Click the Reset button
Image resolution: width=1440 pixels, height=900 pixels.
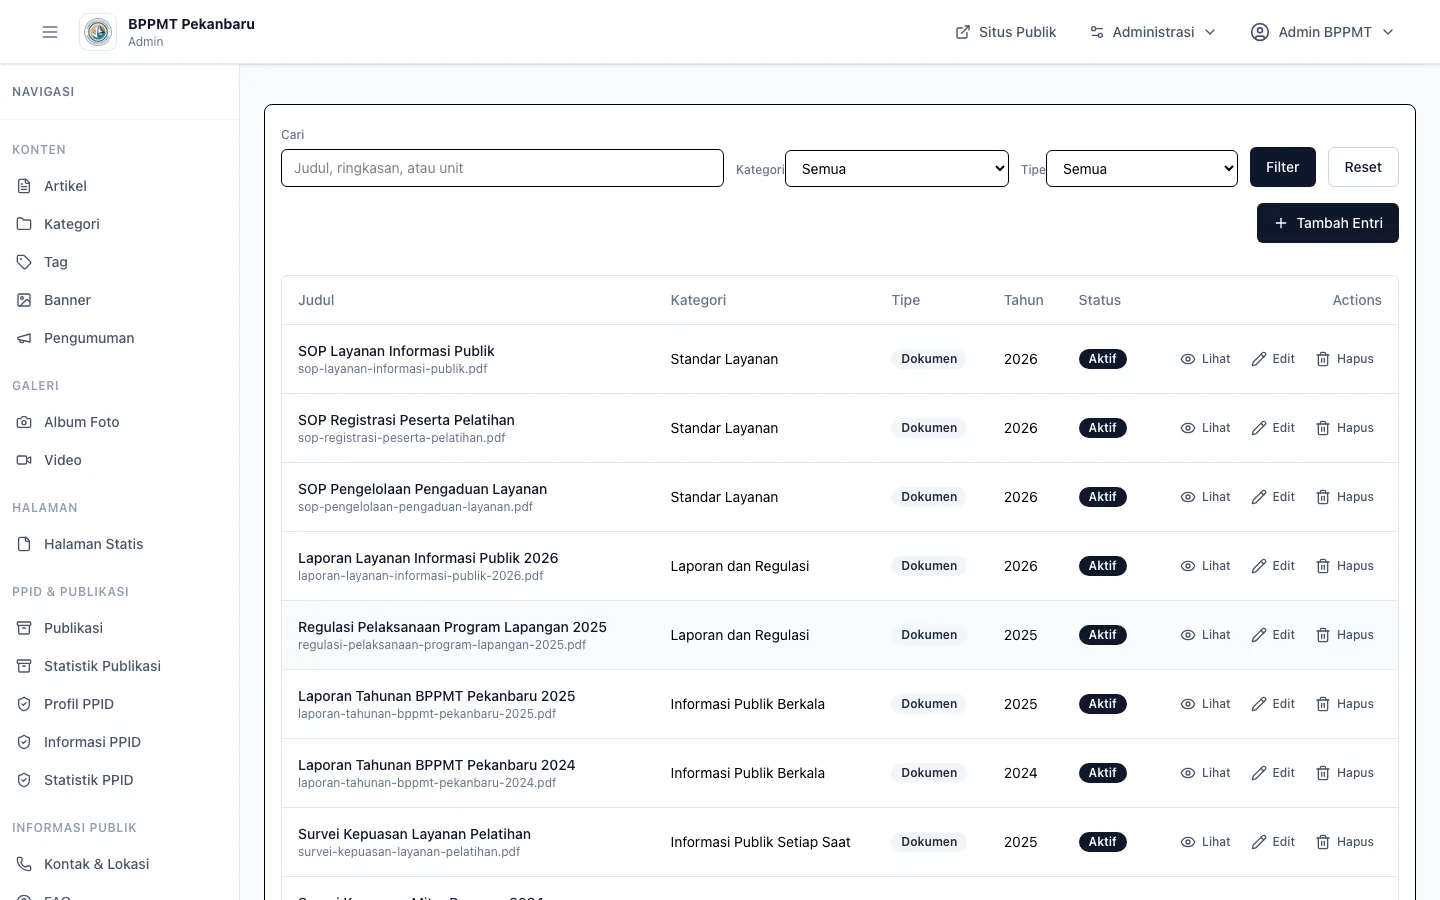point(1363,167)
